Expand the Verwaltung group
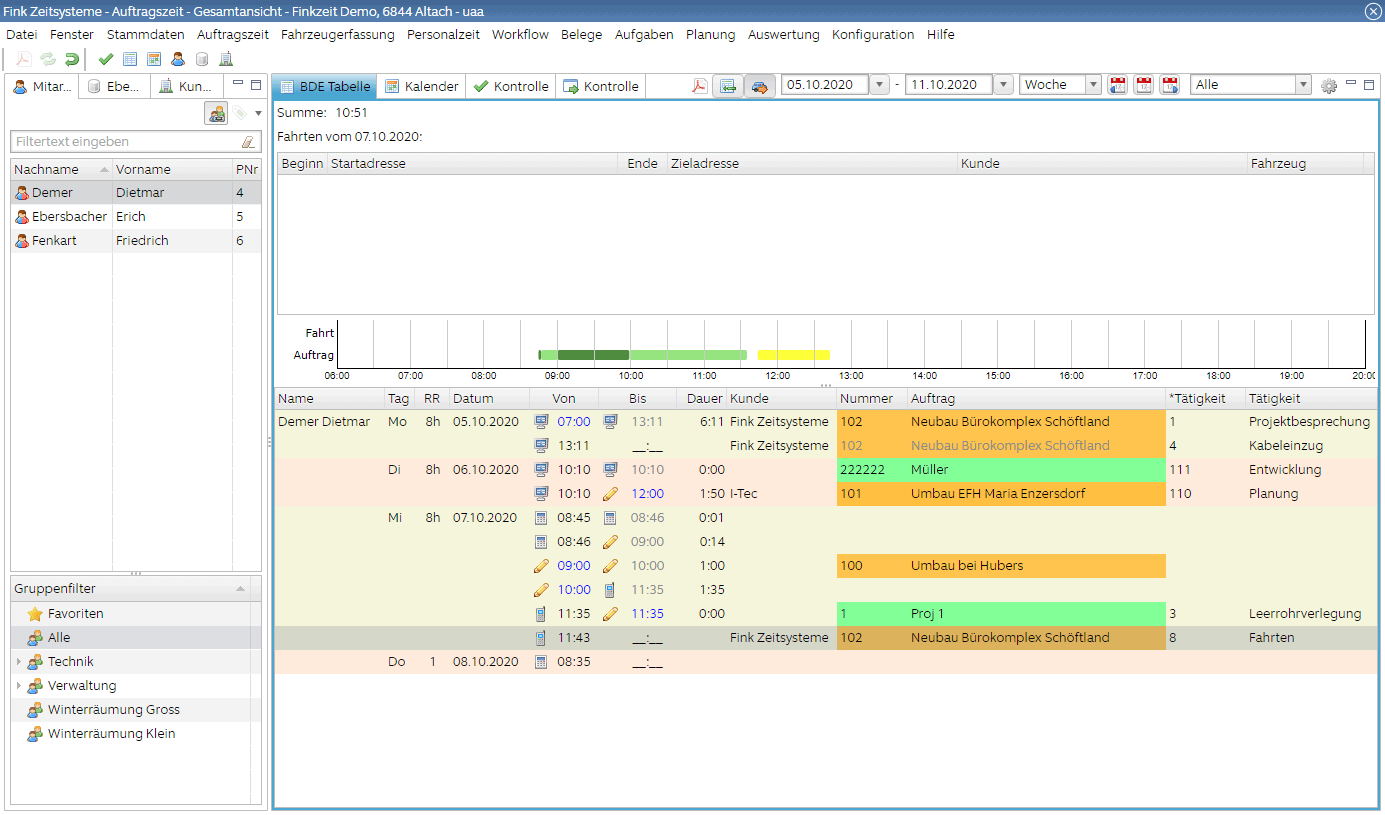Screen dimensions: 1385x815 click(x=19, y=686)
